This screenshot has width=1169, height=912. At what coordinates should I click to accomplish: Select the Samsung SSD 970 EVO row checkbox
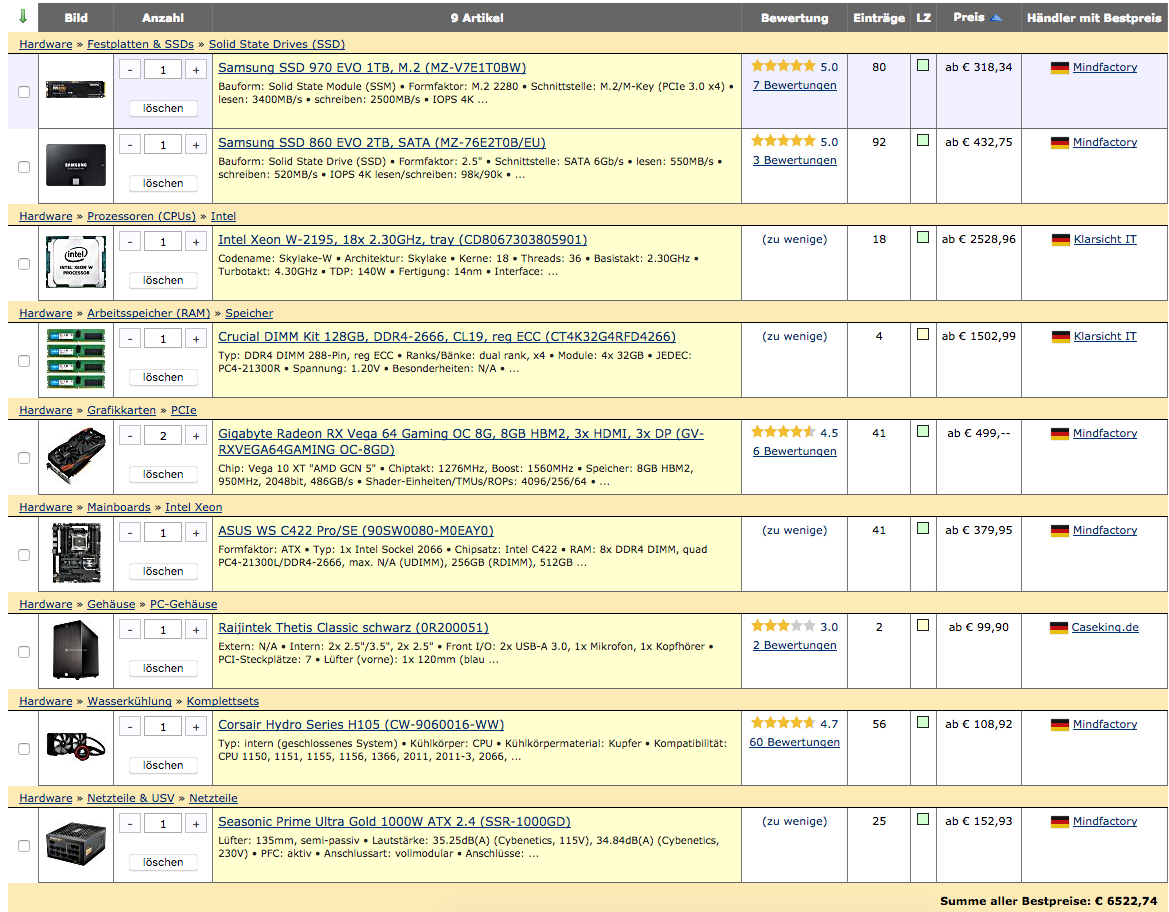tap(24, 92)
